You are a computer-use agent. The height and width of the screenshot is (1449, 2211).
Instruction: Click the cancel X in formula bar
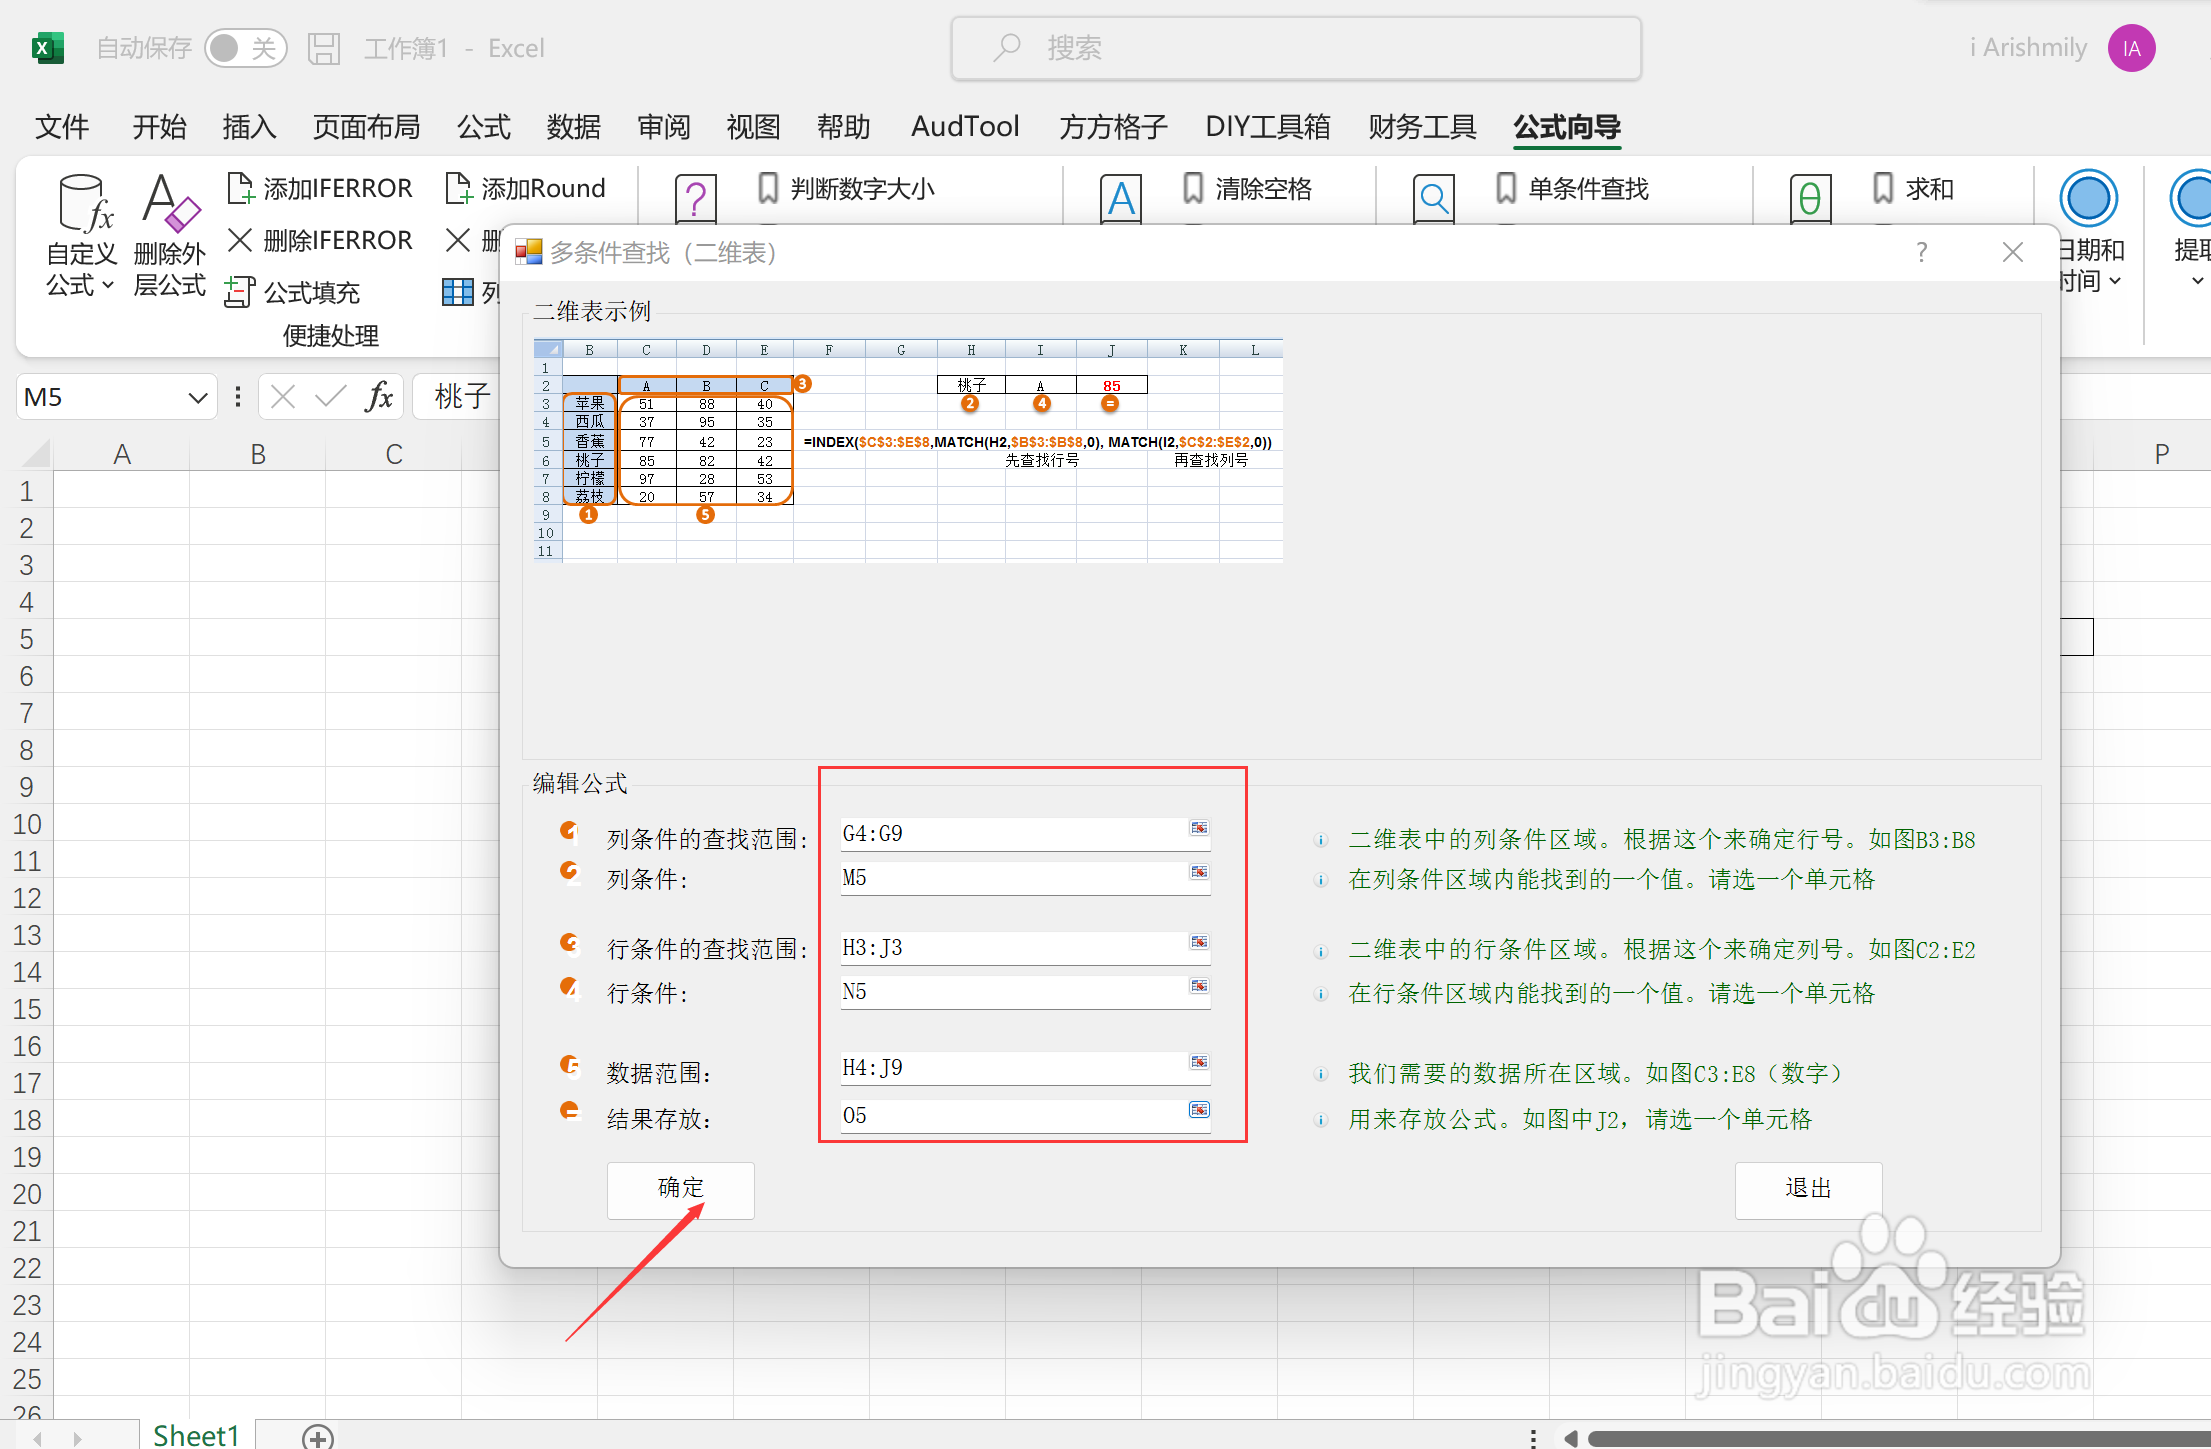click(283, 398)
